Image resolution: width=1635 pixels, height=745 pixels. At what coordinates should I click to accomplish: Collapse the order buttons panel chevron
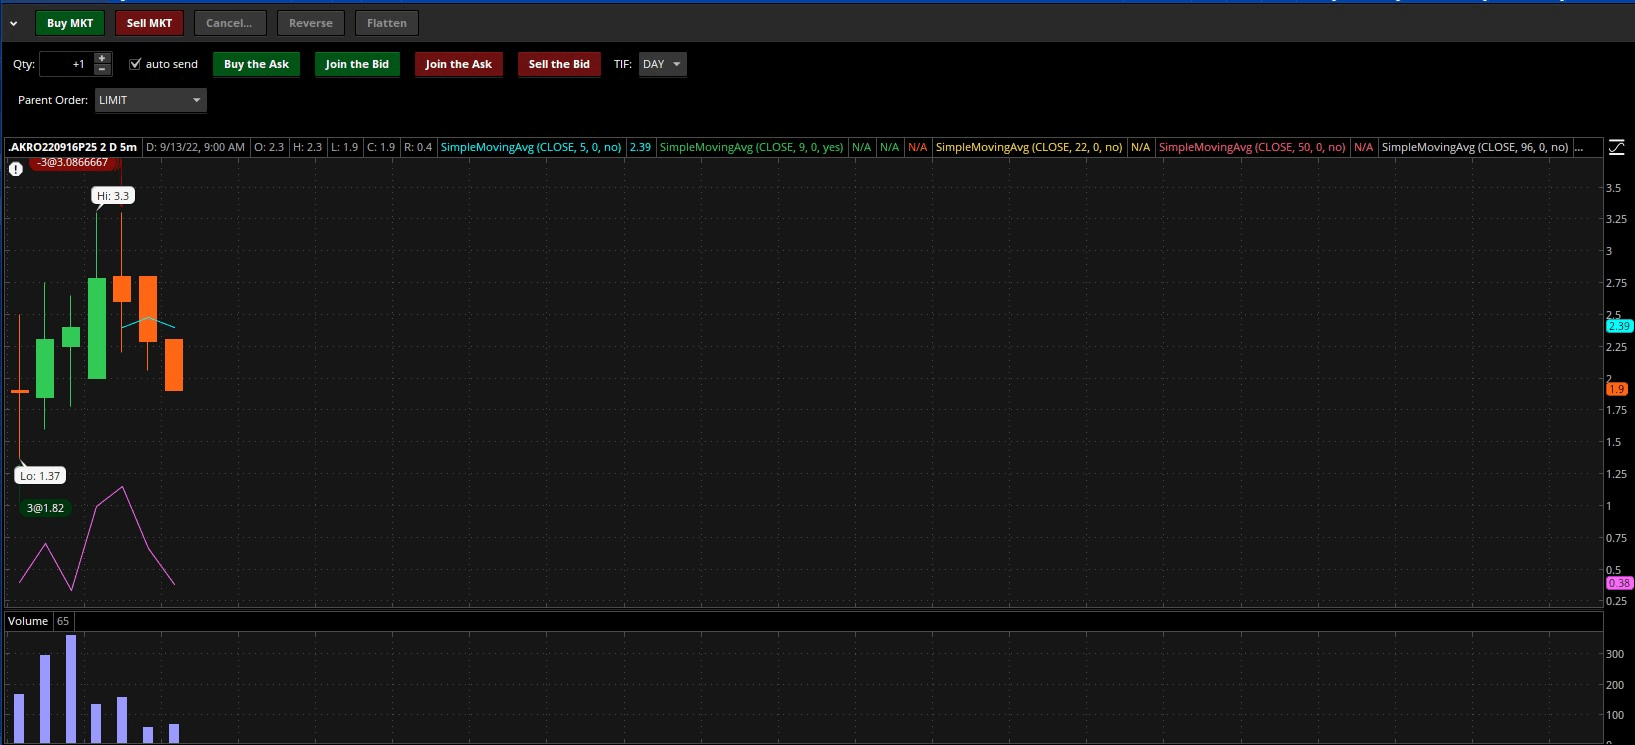(14, 23)
